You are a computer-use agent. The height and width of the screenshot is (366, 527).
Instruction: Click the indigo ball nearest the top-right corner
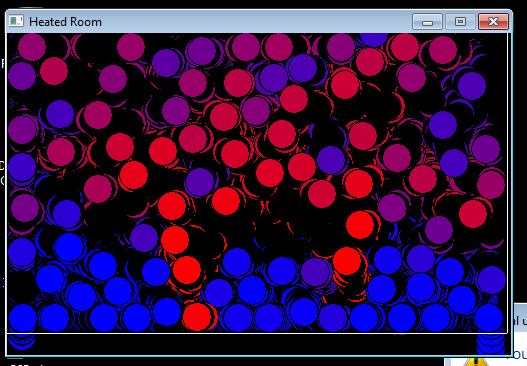tap(472, 86)
